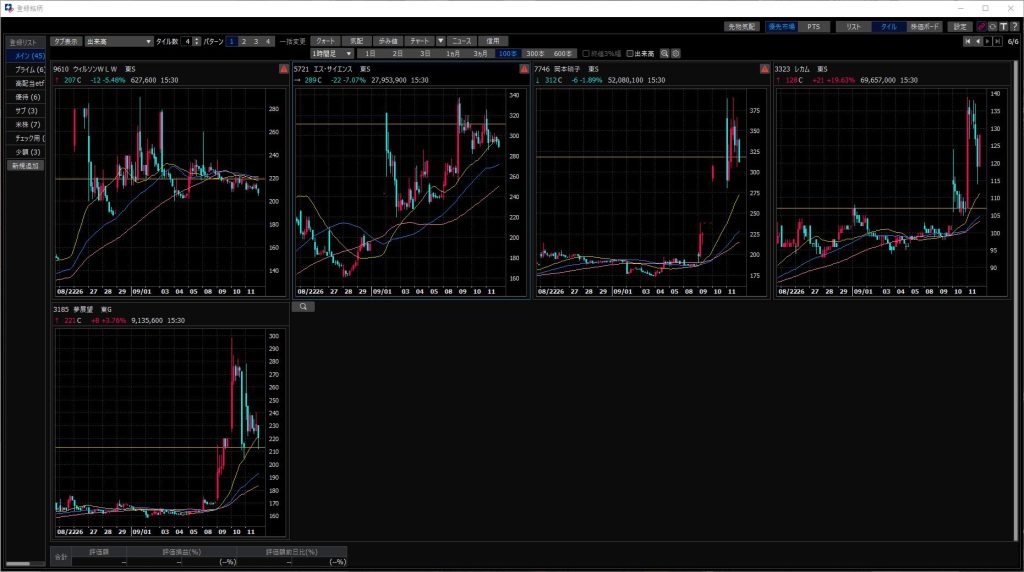Click the 新規追加 button

pos(24,165)
